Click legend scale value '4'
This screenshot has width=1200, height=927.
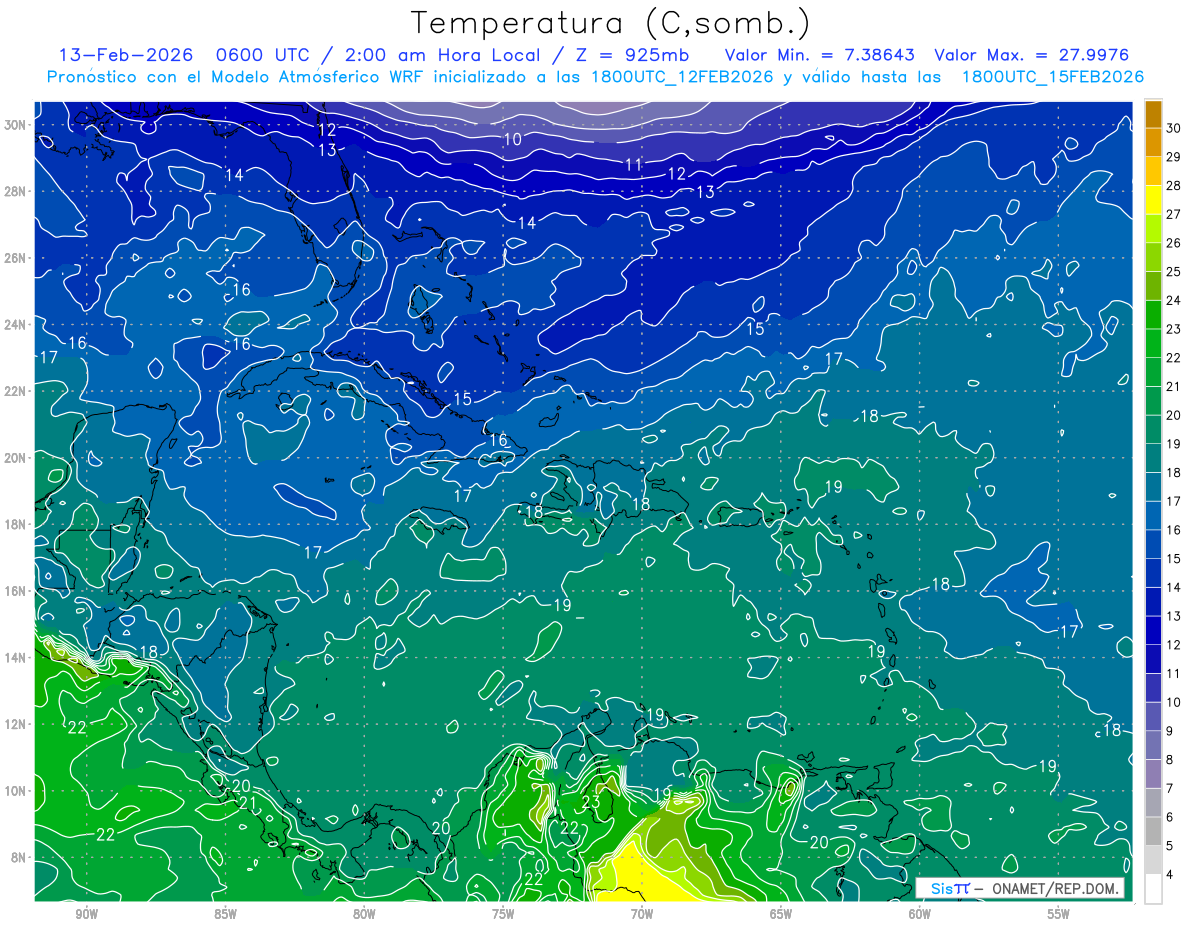1170,875
